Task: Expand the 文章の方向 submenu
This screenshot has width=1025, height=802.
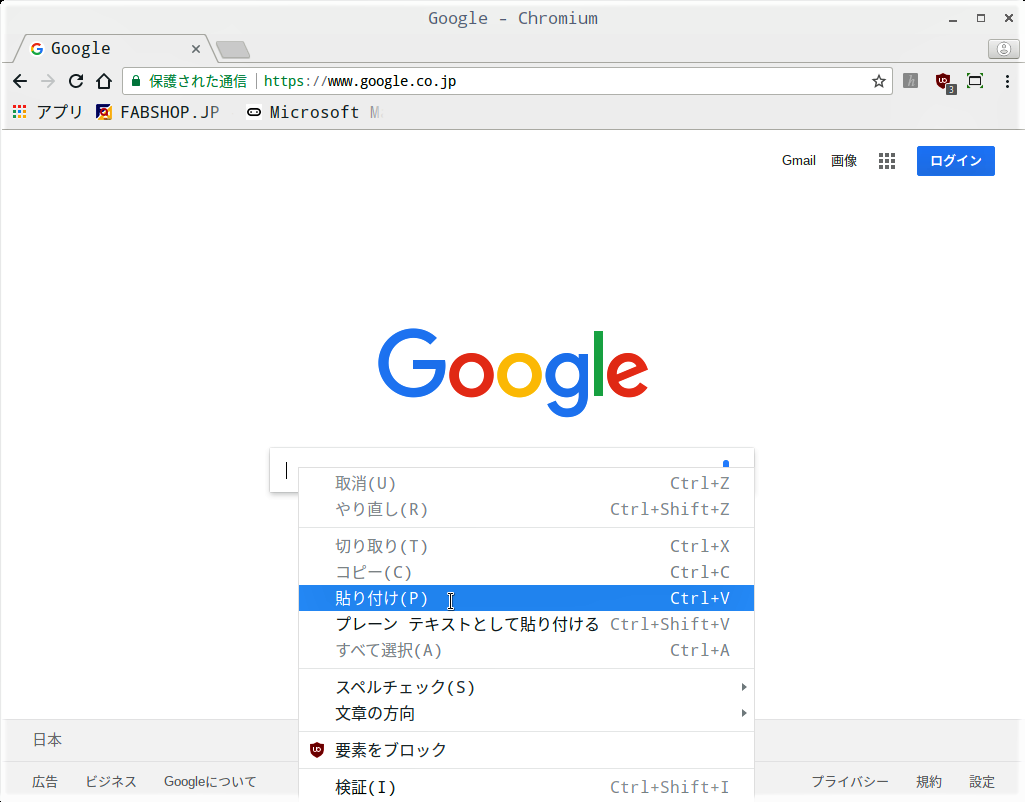Action: (x=526, y=713)
